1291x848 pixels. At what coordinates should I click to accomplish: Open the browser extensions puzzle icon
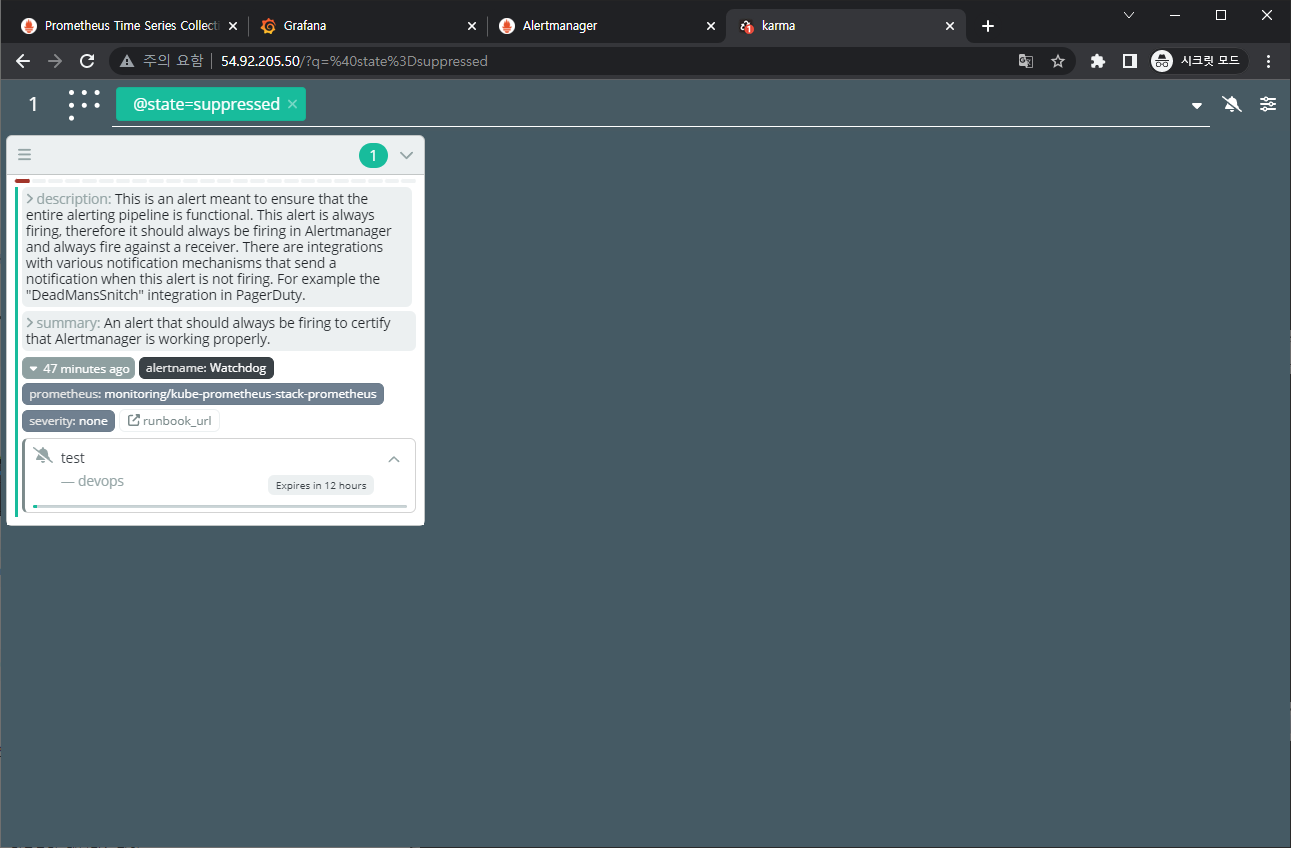[x=1098, y=61]
